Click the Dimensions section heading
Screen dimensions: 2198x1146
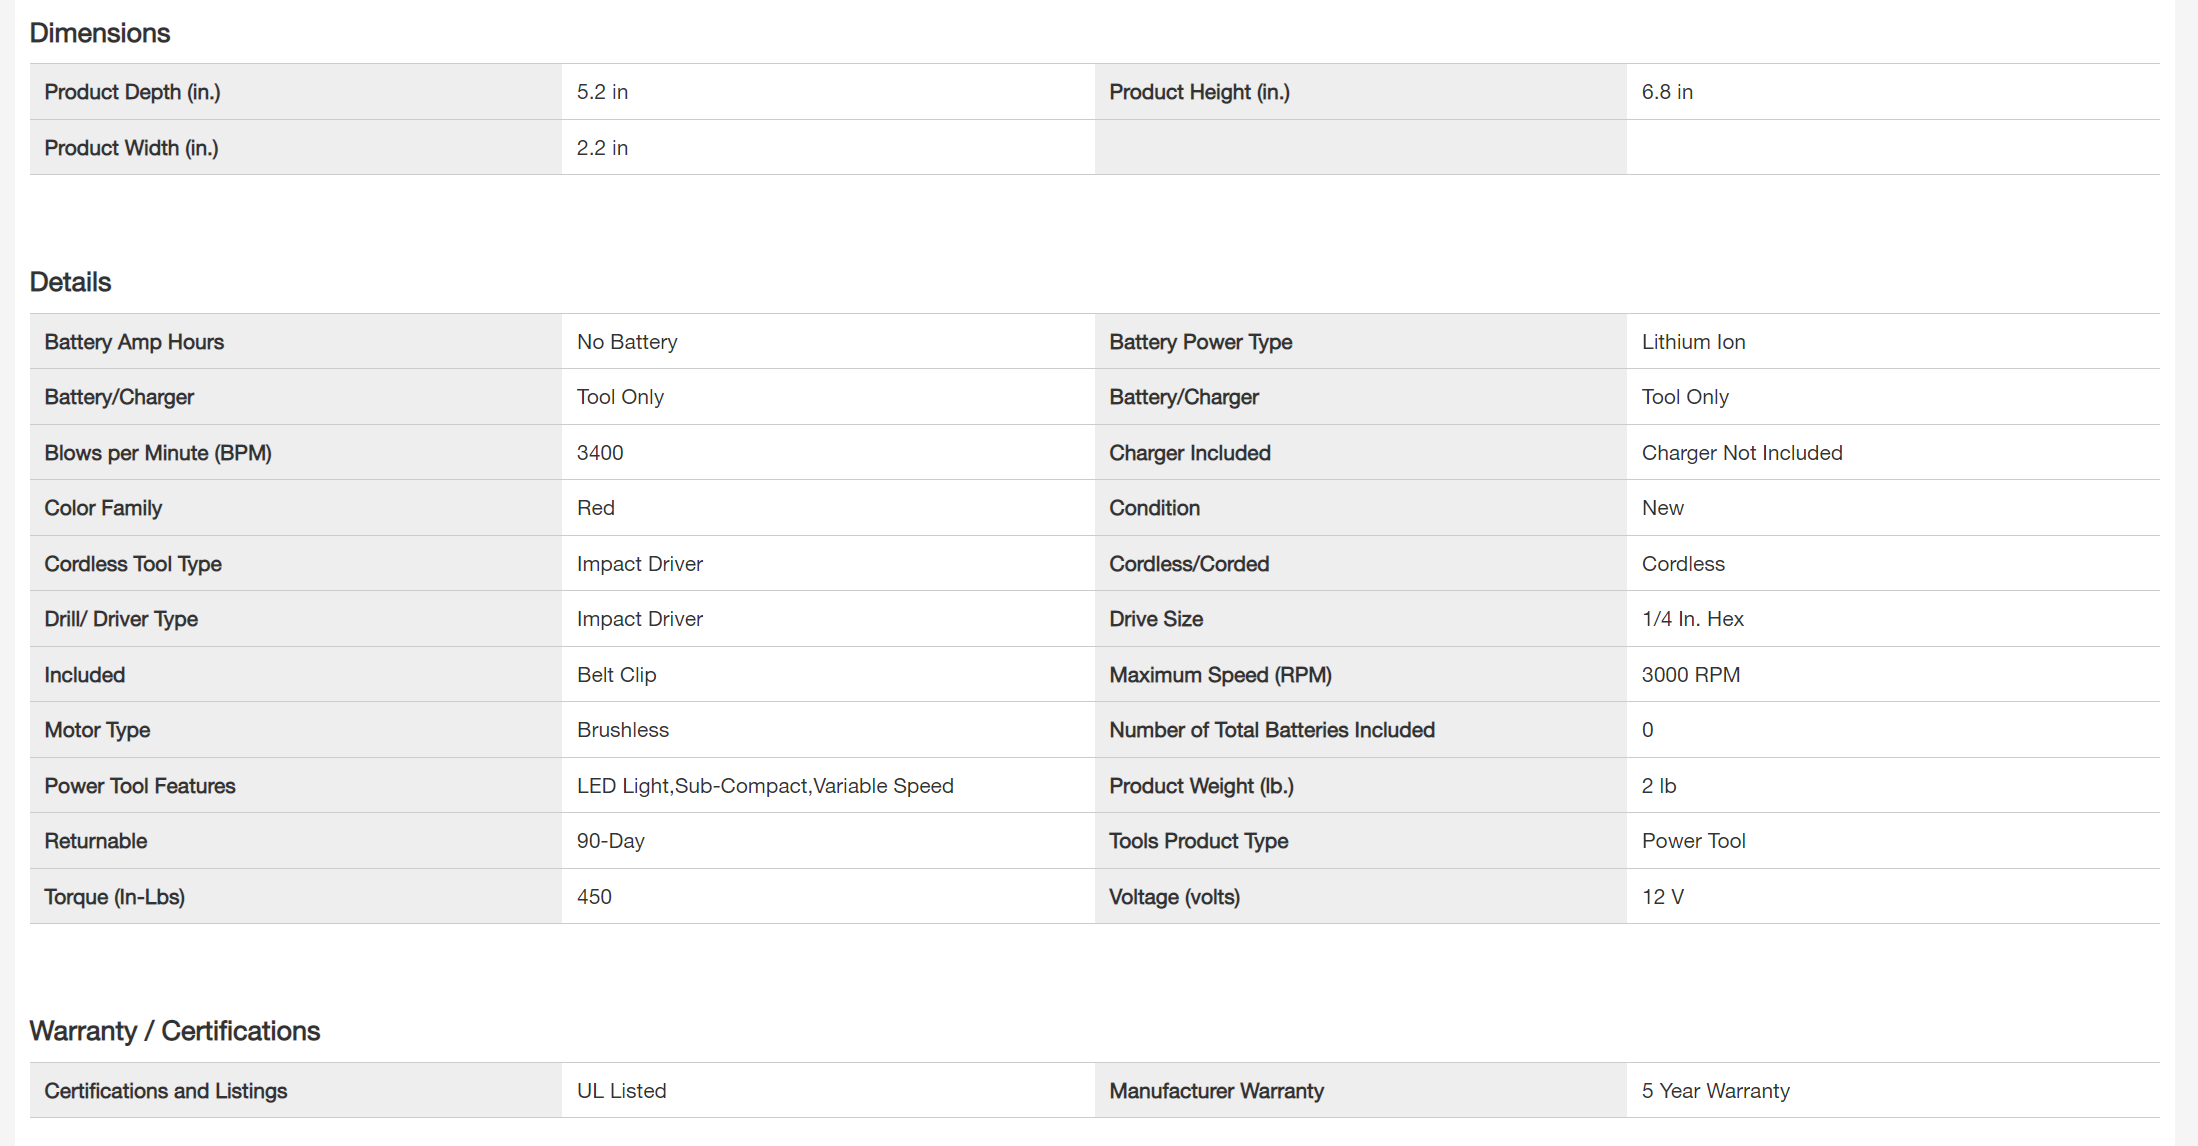[x=100, y=33]
